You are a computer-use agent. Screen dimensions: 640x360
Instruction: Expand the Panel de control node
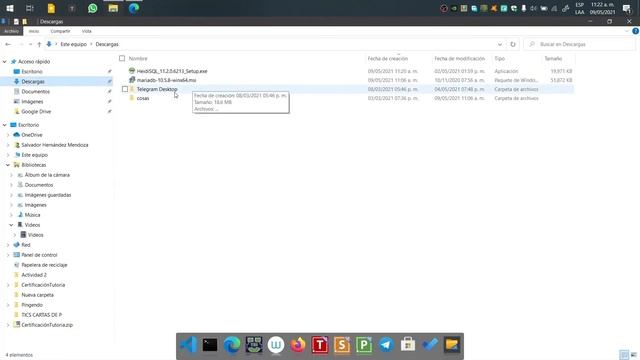point(8,255)
